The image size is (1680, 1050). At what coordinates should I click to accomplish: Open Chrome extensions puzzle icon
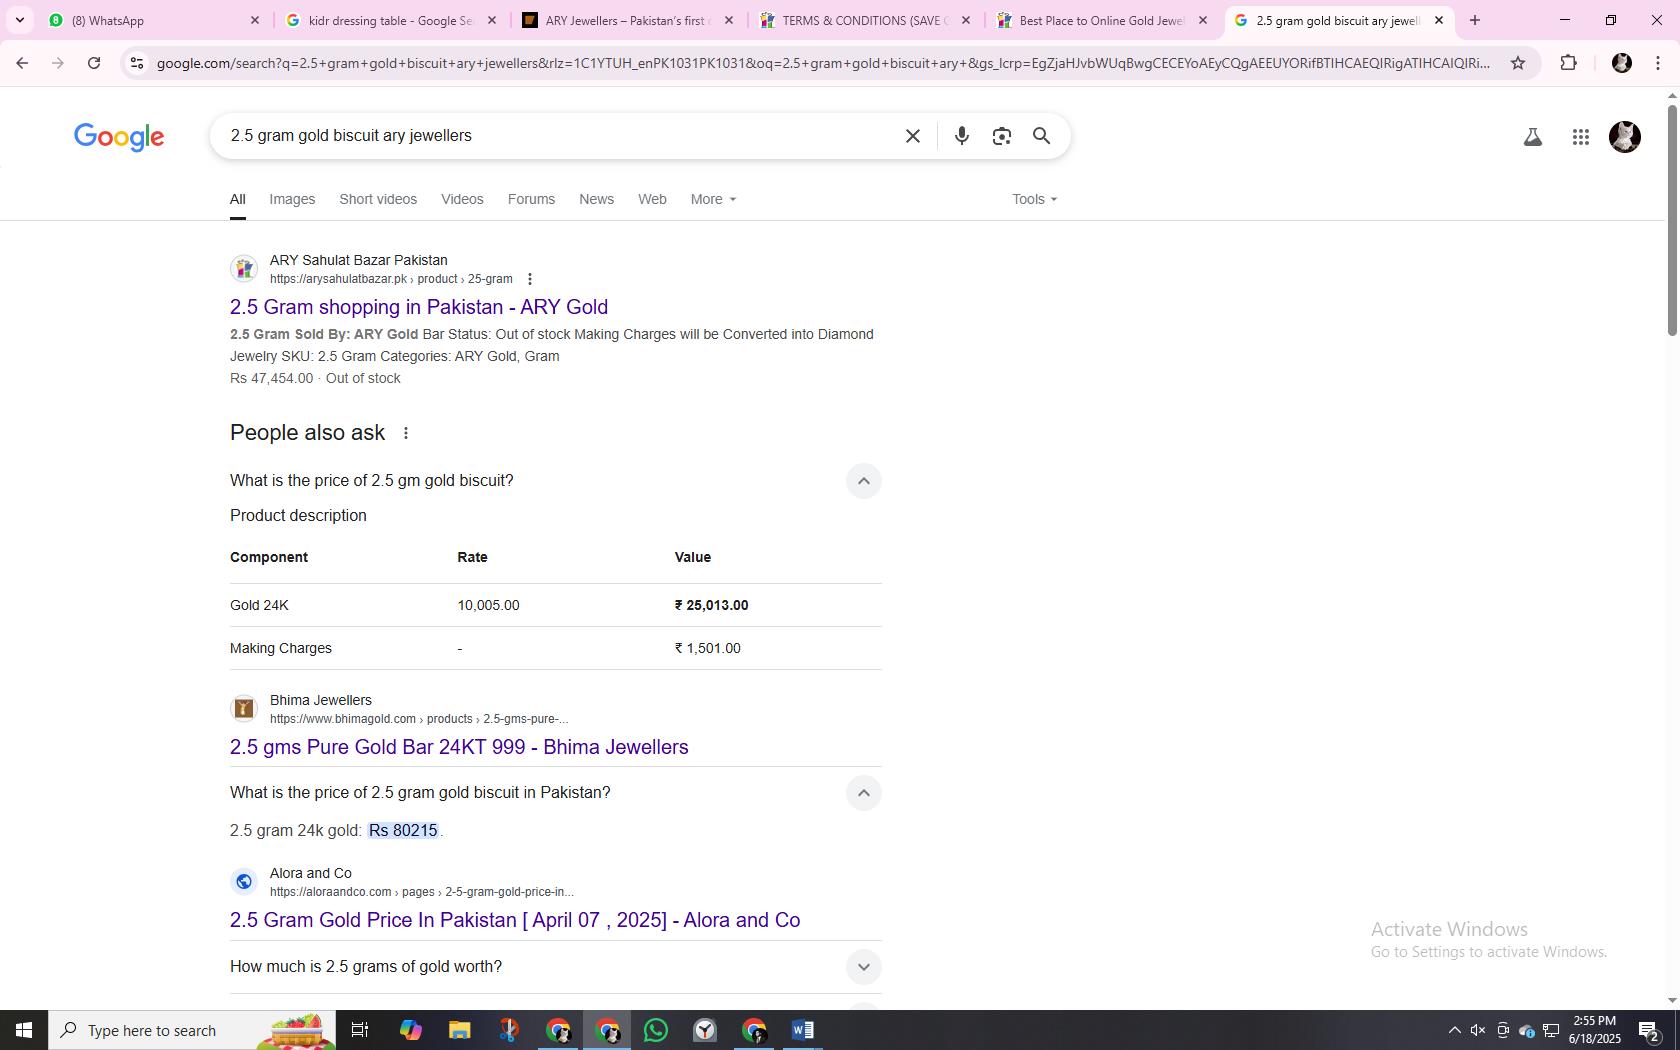click(1568, 63)
